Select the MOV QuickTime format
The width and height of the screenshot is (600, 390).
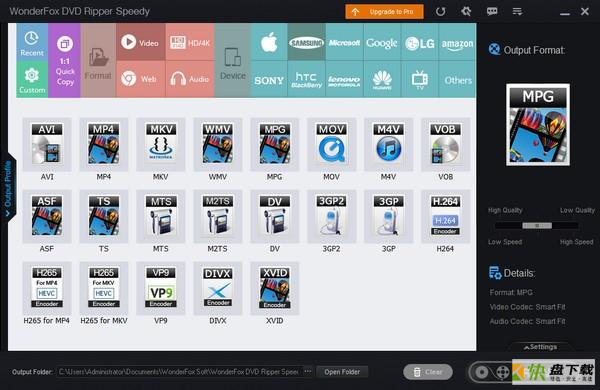click(x=331, y=144)
